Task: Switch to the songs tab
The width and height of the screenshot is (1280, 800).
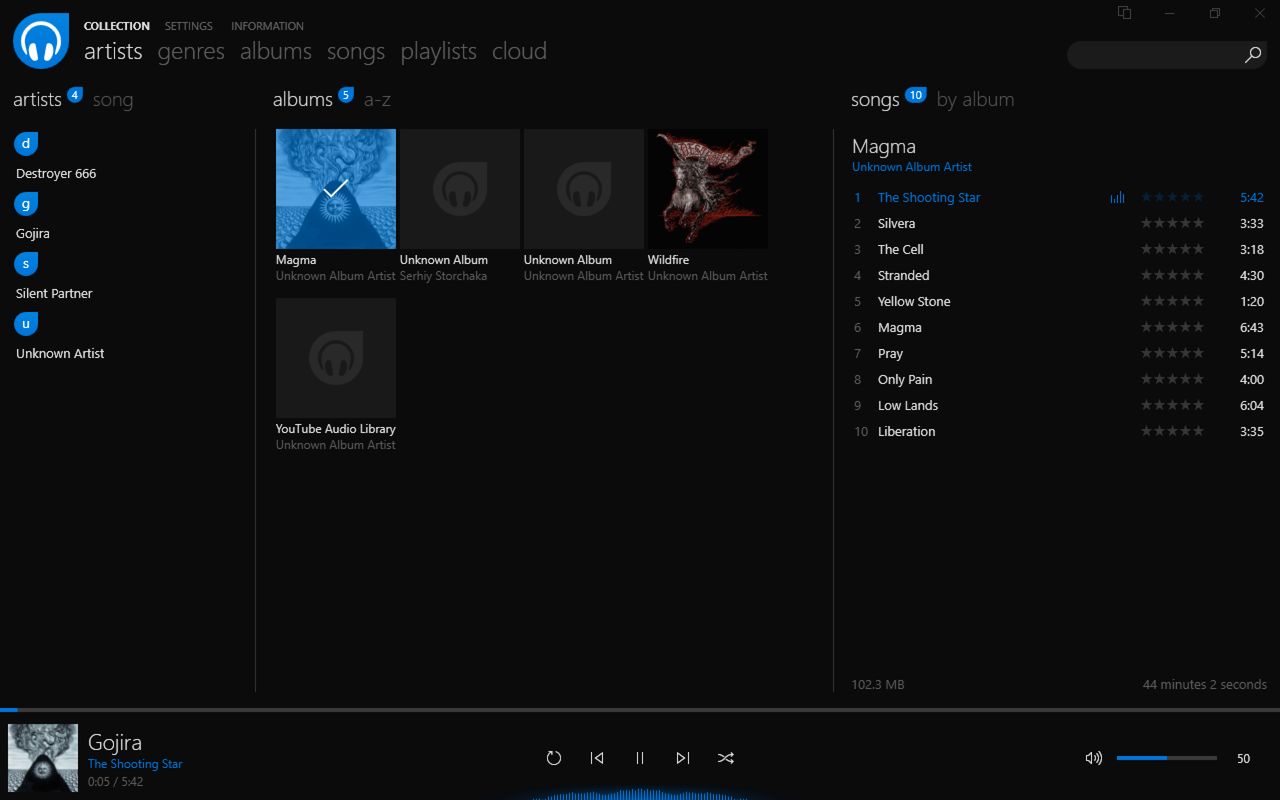Action: (356, 51)
